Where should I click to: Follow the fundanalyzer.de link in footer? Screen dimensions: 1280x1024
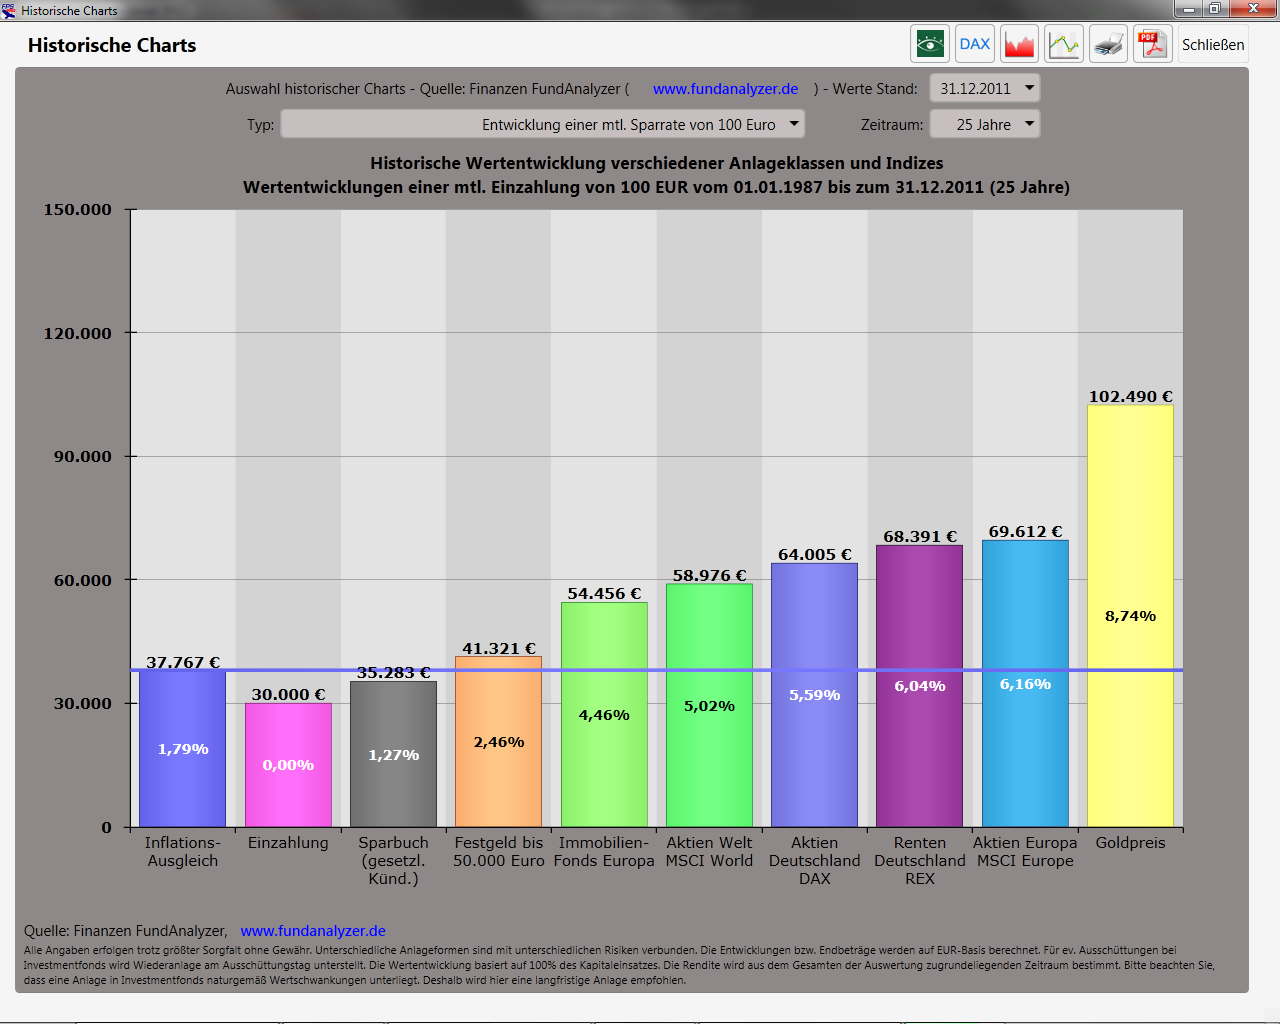coord(312,931)
